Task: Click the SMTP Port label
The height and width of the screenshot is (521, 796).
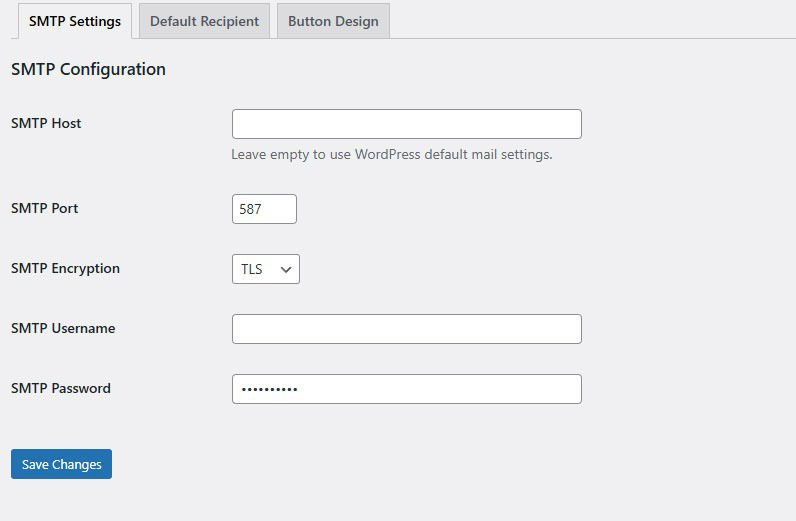Action: (45, 208)
